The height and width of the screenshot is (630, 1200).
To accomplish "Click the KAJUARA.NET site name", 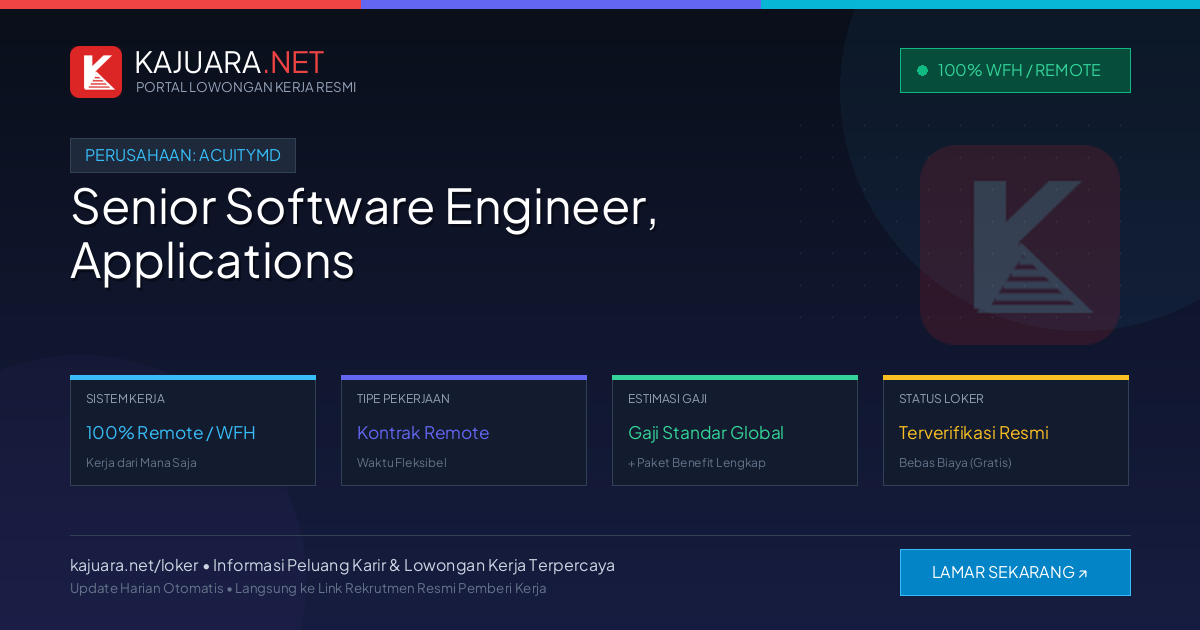I will 229,62.
